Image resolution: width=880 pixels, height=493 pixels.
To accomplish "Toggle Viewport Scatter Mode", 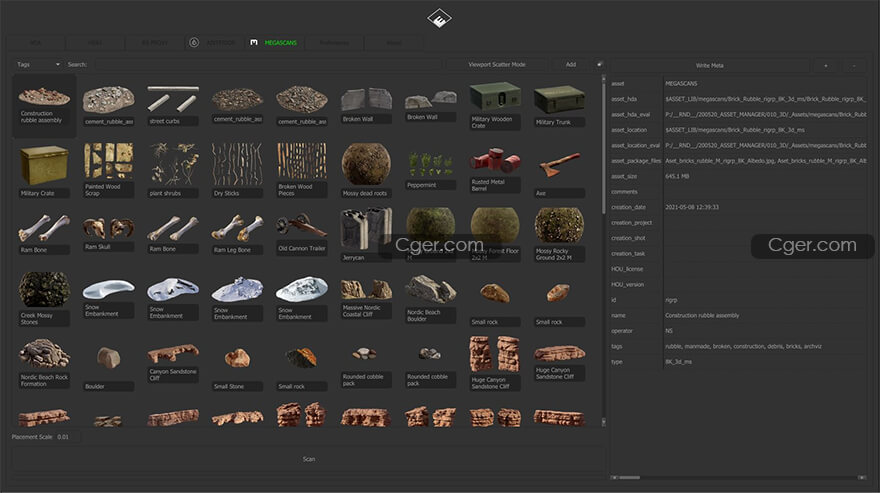I will point(497,65).
